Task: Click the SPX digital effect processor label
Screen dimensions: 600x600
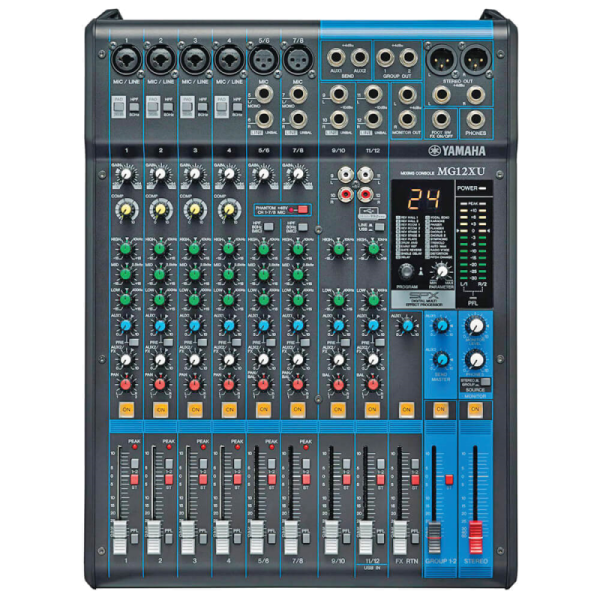Action: click(424, 299)
